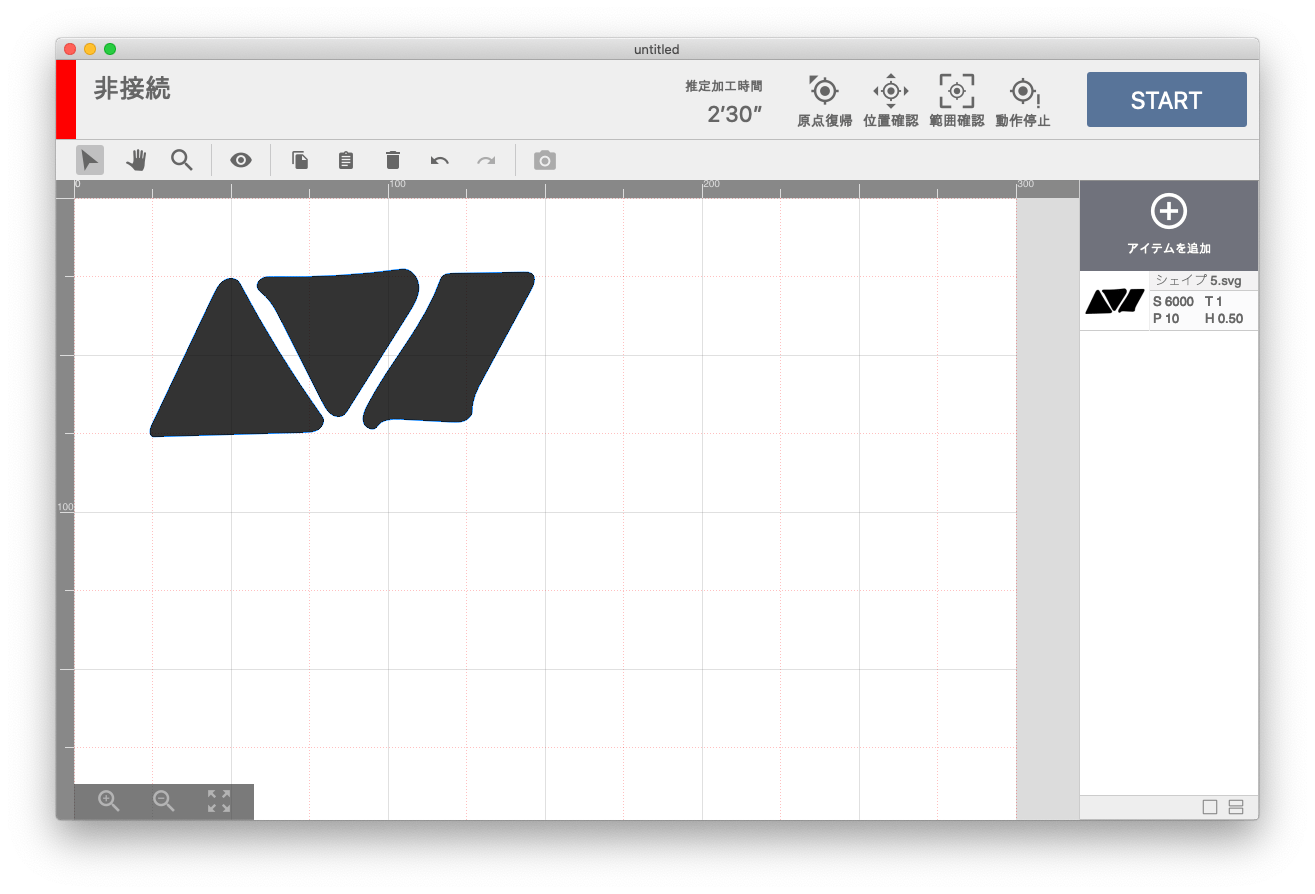The width and height of the screenshot is (1315, 894).
Task: Switch to single panel view icon
Action: (x=1210, y=807)
